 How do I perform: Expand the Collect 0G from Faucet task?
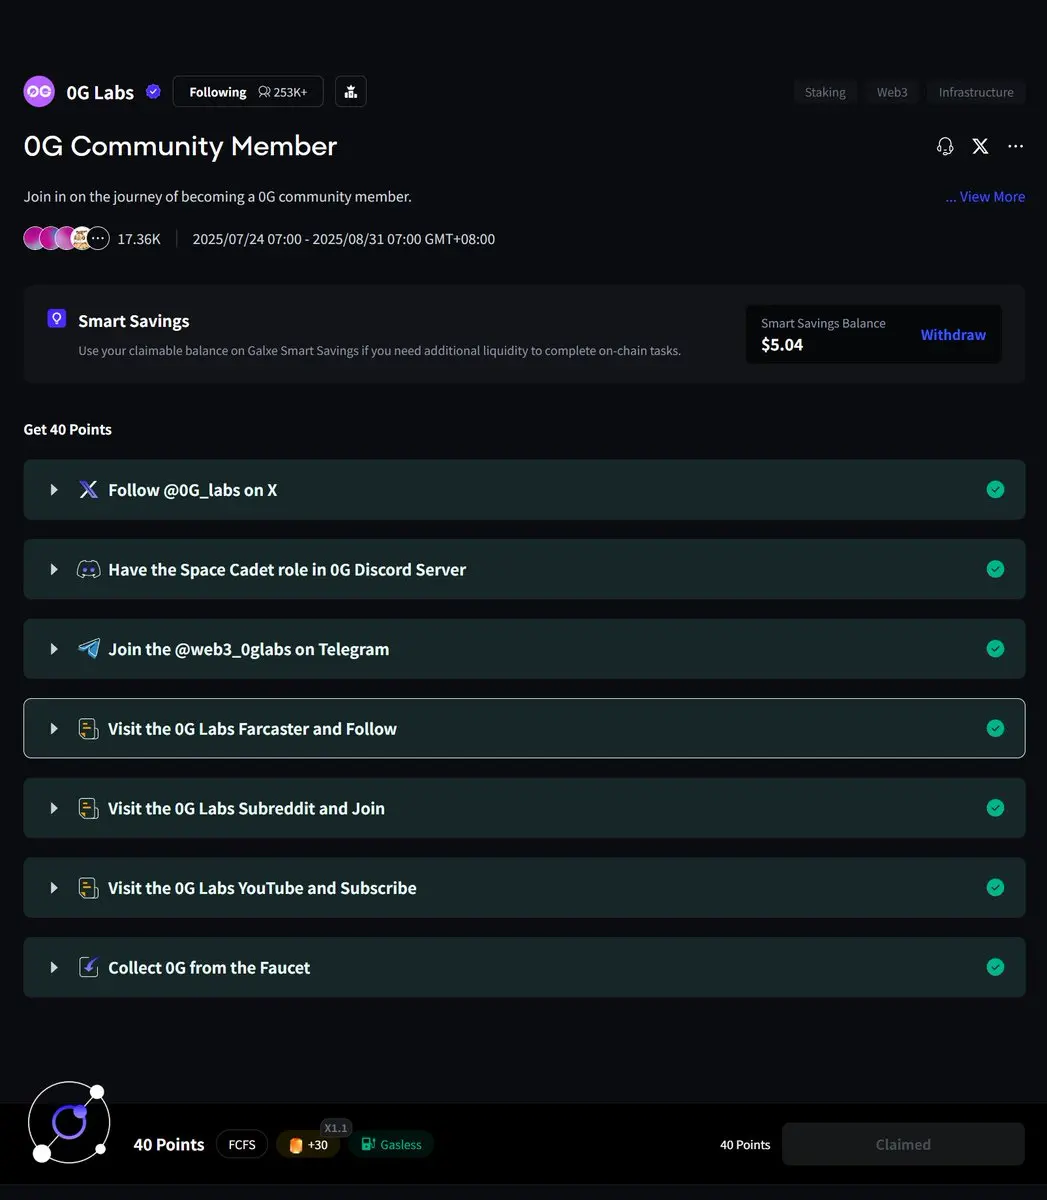(54, 967)
